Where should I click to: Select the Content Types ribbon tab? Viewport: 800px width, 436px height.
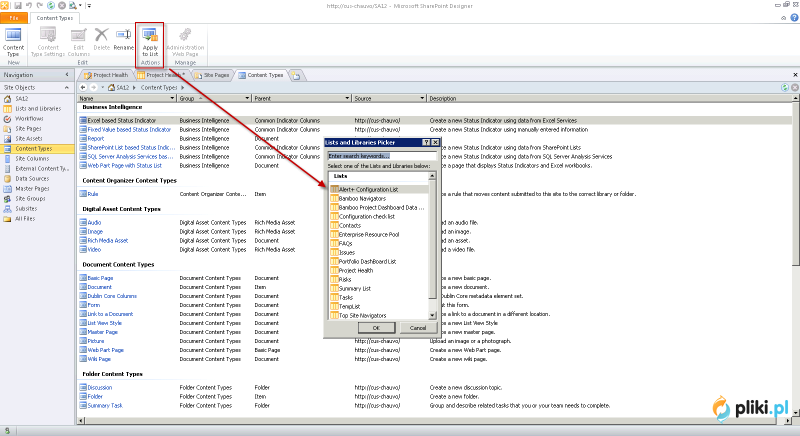[55, 18]
